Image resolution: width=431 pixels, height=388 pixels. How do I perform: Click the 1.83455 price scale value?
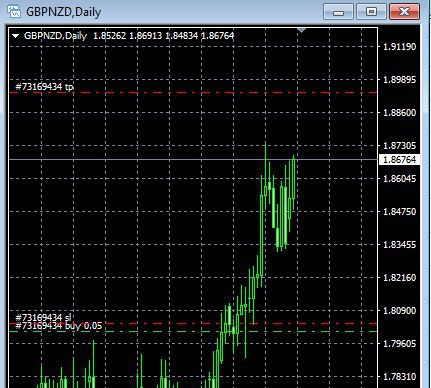(400, 245)
